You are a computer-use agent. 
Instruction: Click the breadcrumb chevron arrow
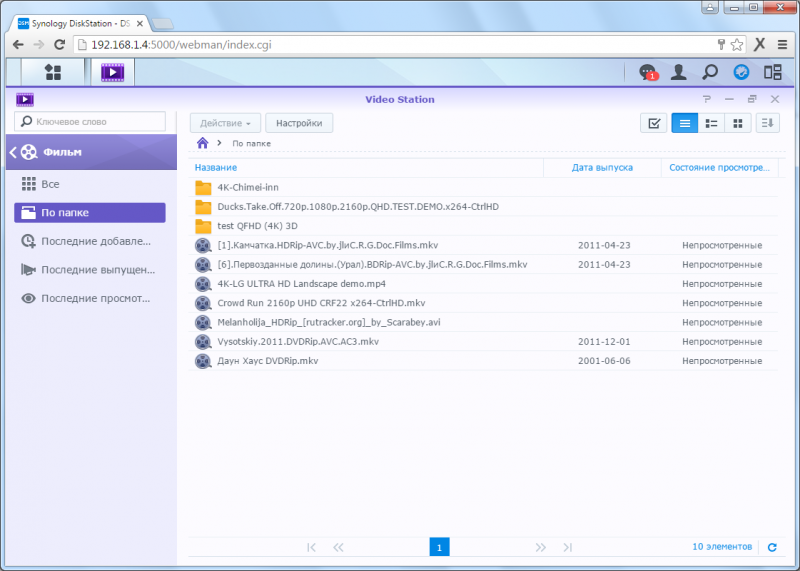(x=219, y=143)
